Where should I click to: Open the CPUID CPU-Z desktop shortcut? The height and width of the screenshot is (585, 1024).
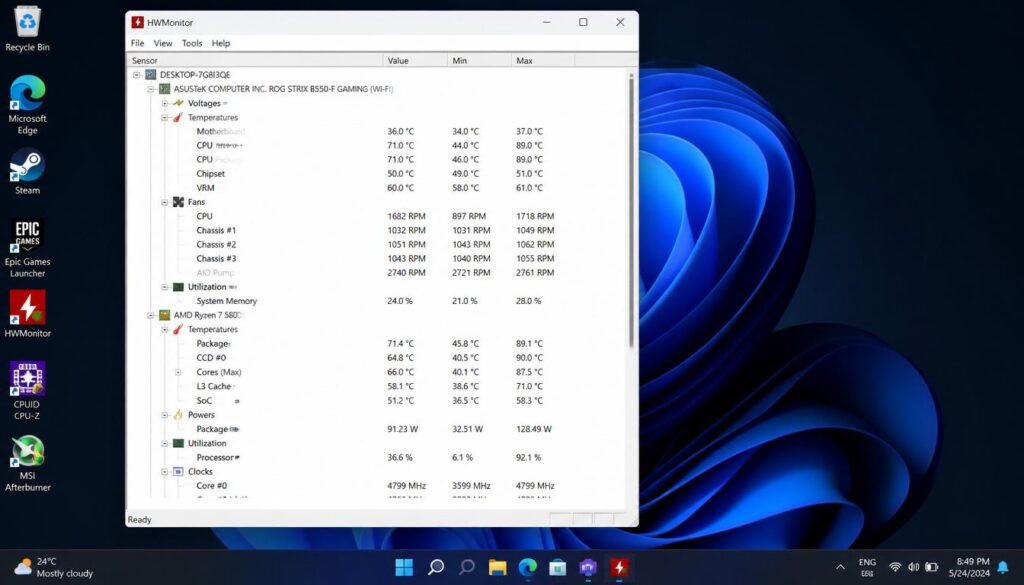(x=27, y=390)
